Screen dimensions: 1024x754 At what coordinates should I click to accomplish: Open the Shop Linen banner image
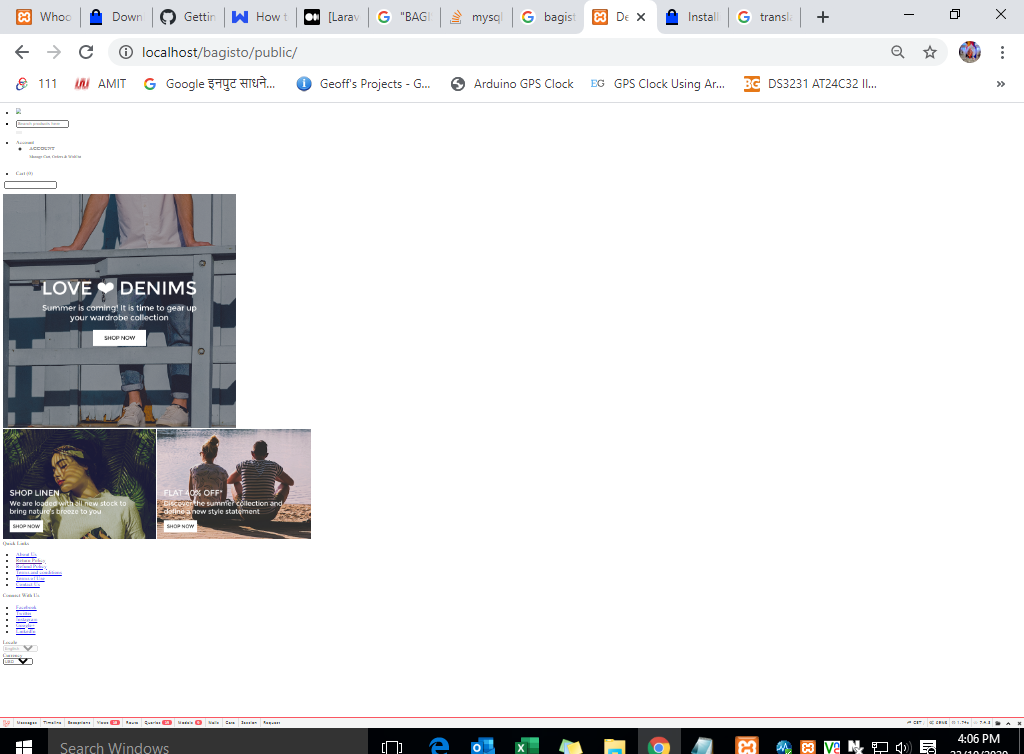point(80,484)
